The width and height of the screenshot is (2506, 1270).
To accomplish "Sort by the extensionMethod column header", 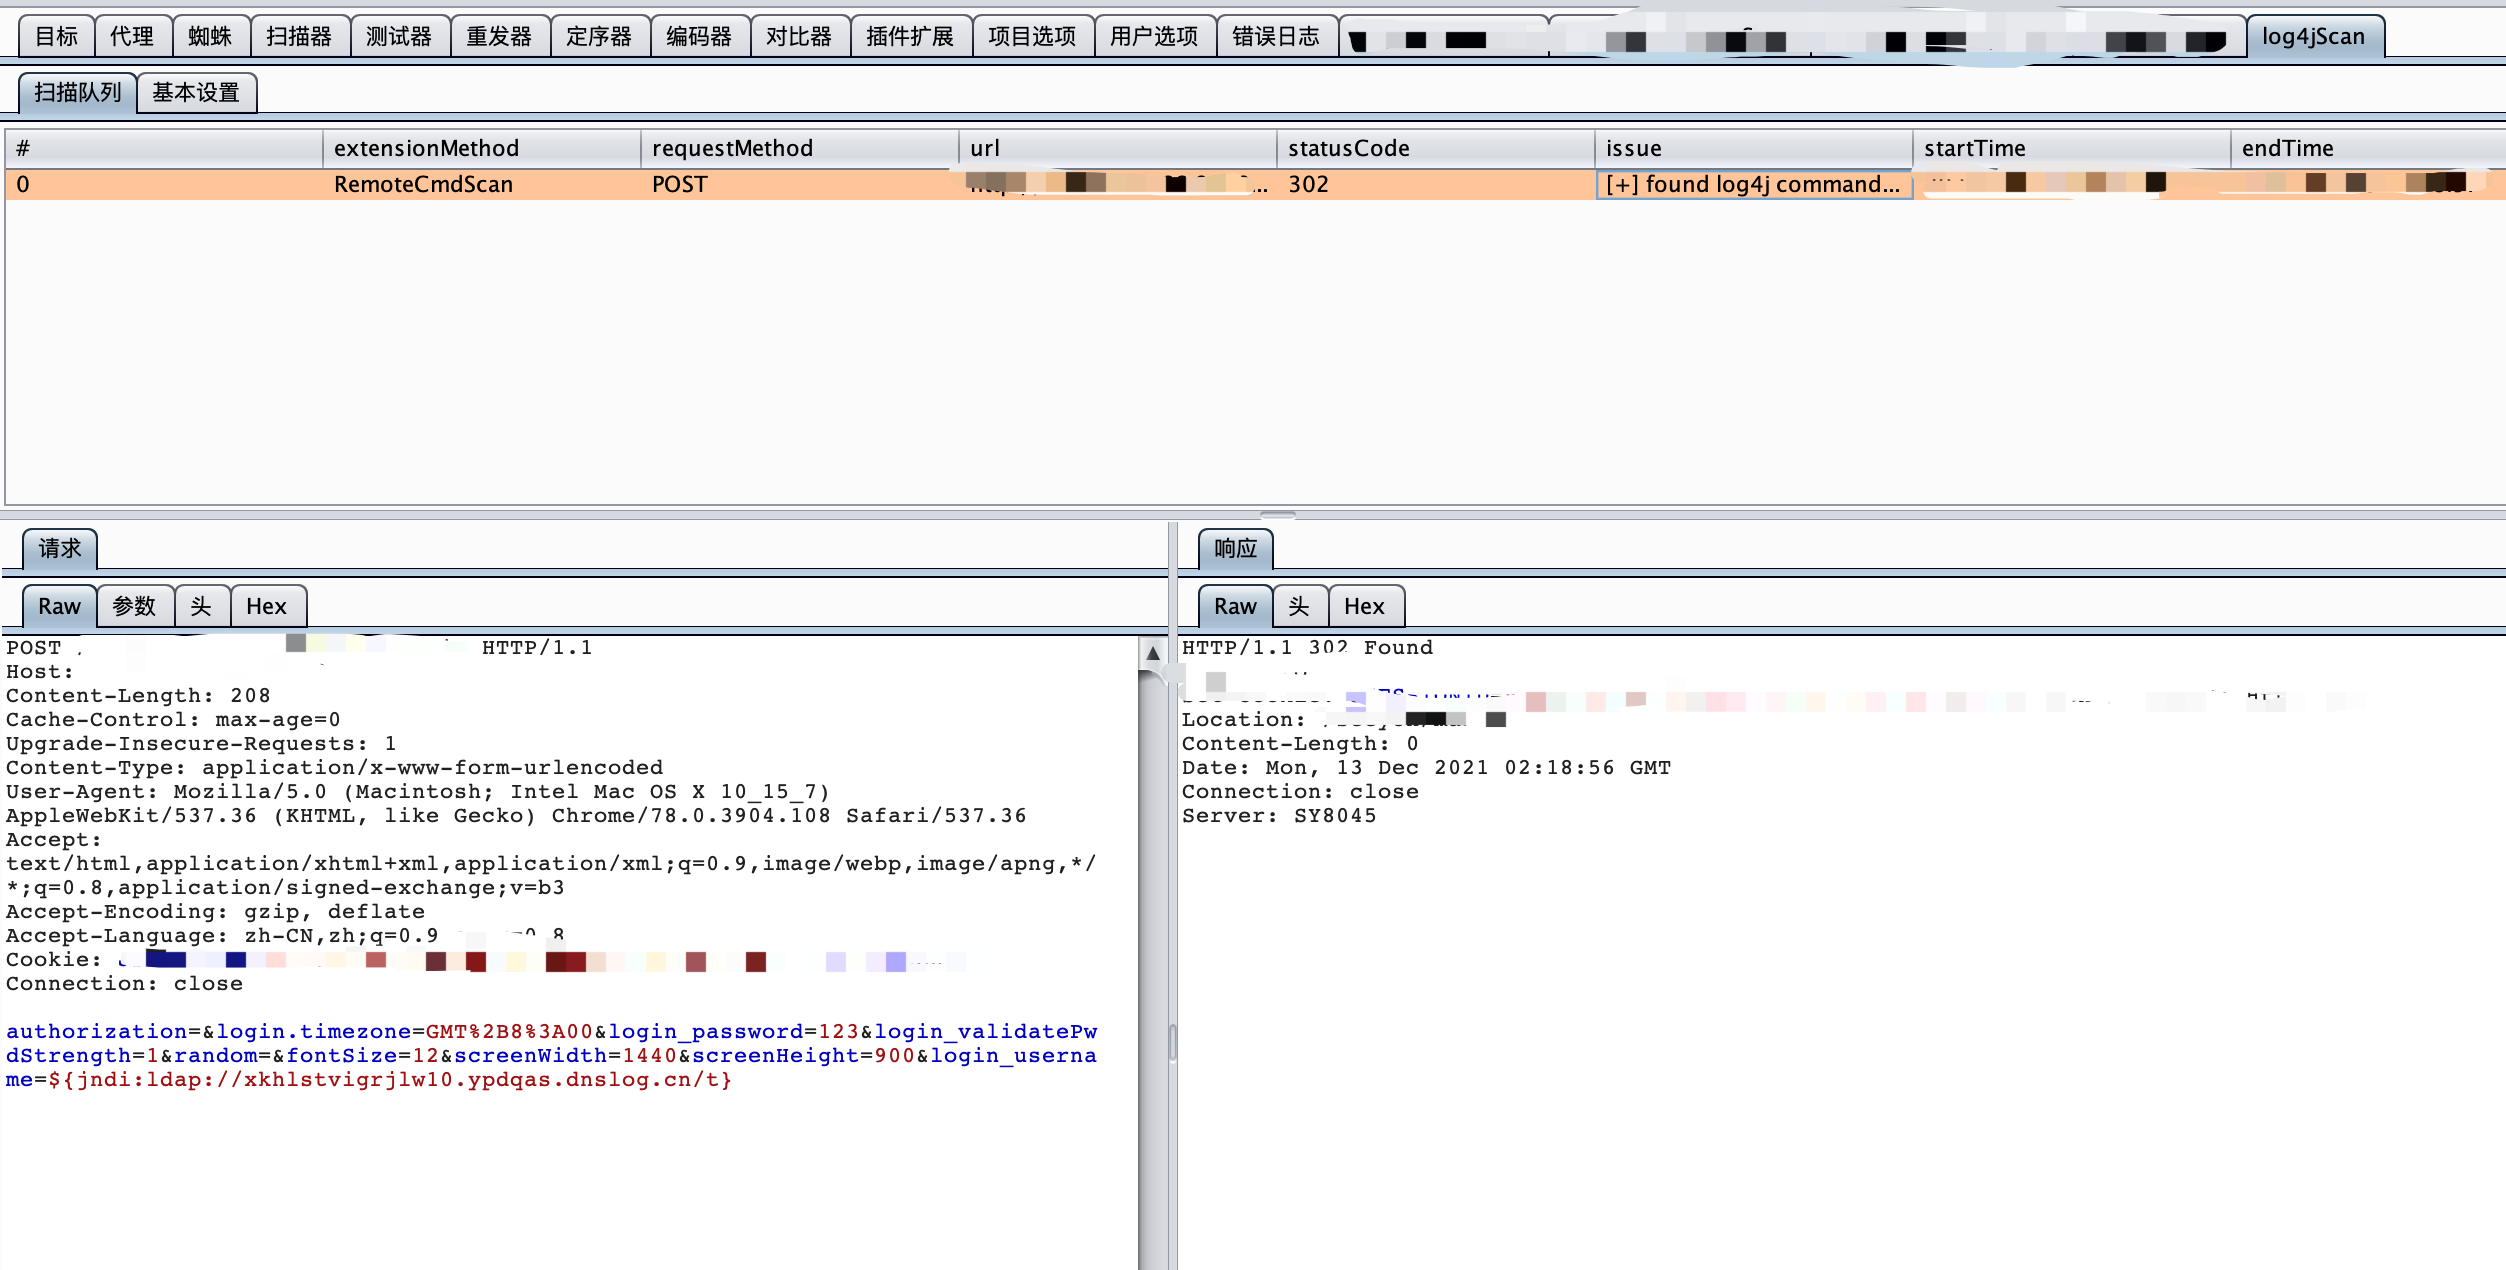I will click(x=426, y=149).
